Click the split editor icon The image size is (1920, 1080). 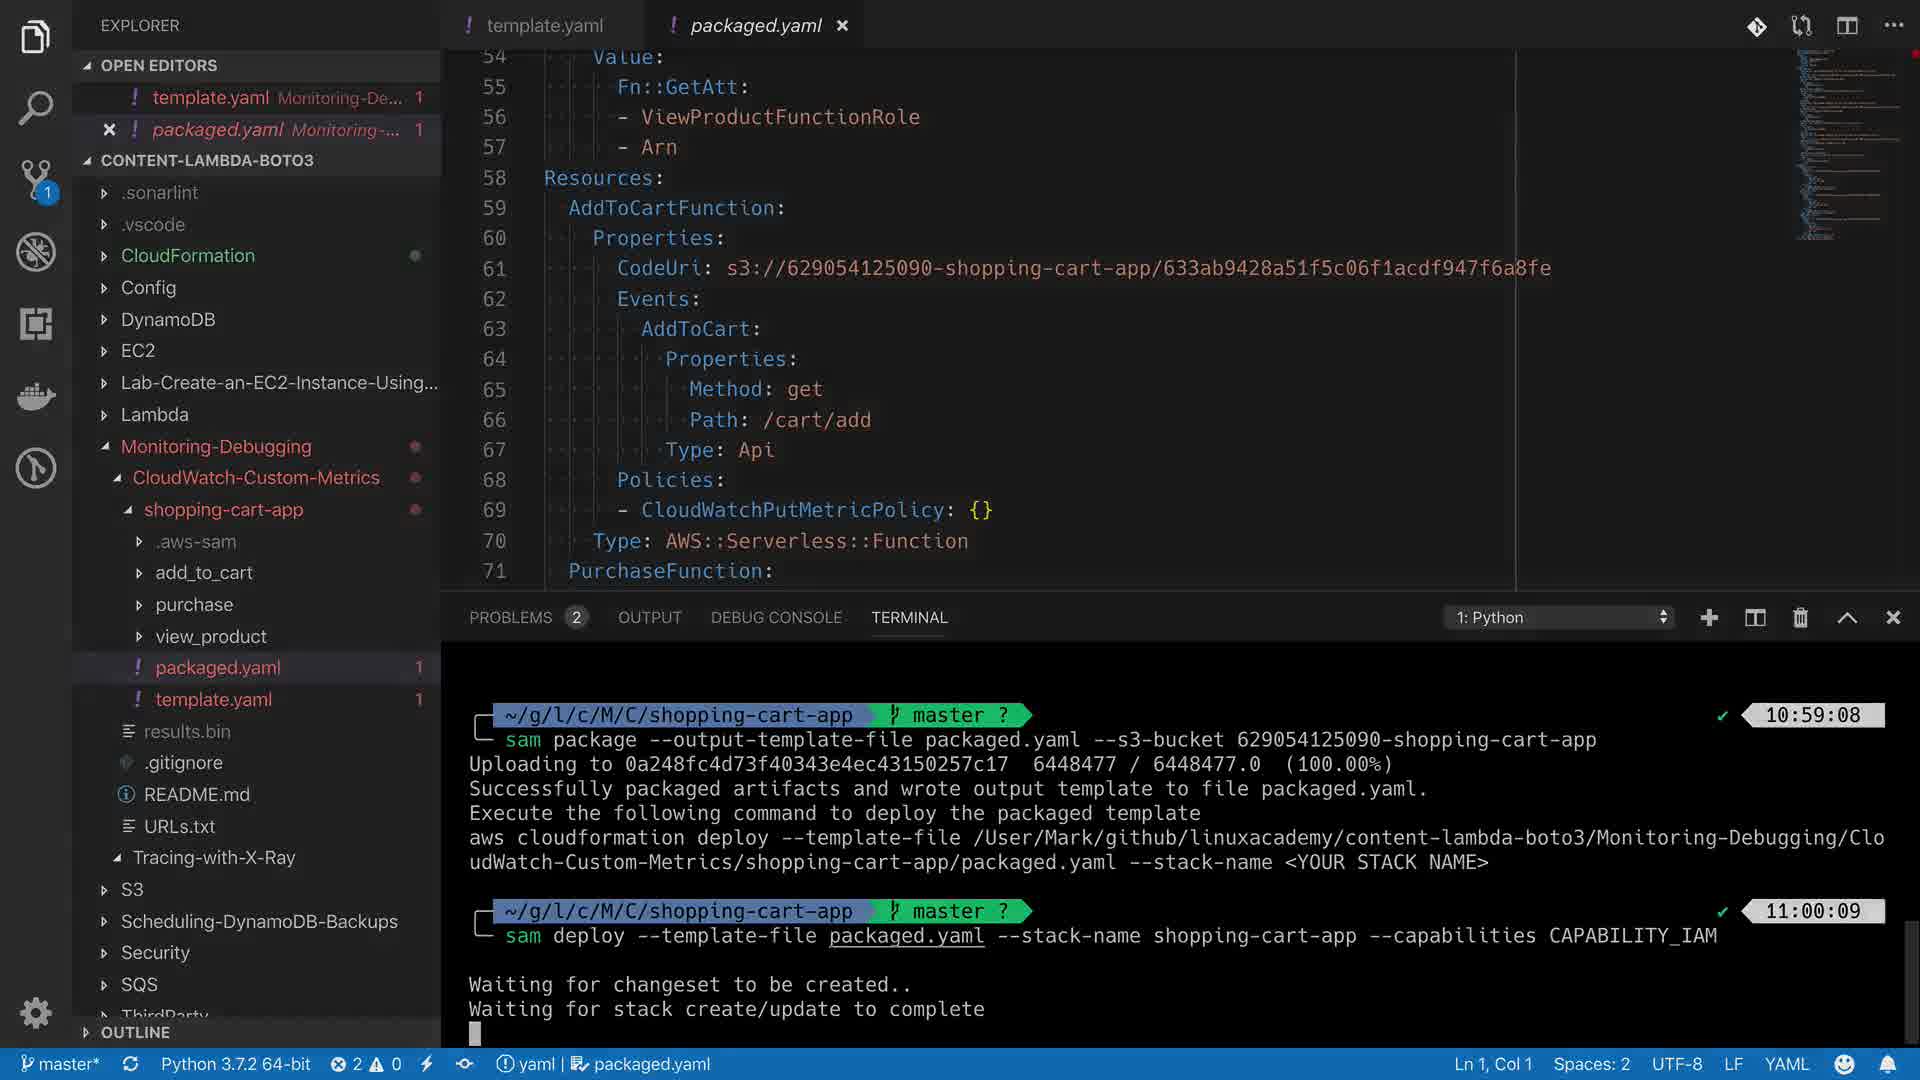point(1847,26)
